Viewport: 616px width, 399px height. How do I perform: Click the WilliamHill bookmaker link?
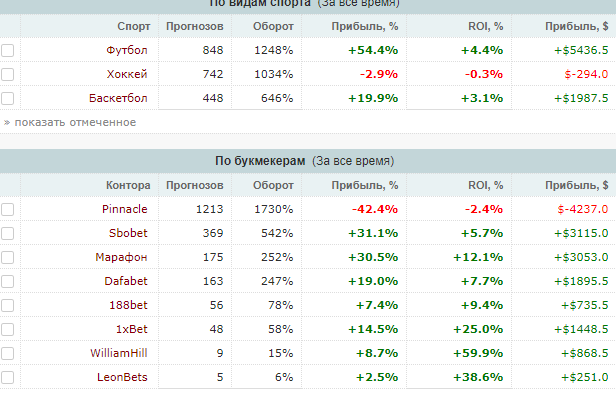[119, 353]
